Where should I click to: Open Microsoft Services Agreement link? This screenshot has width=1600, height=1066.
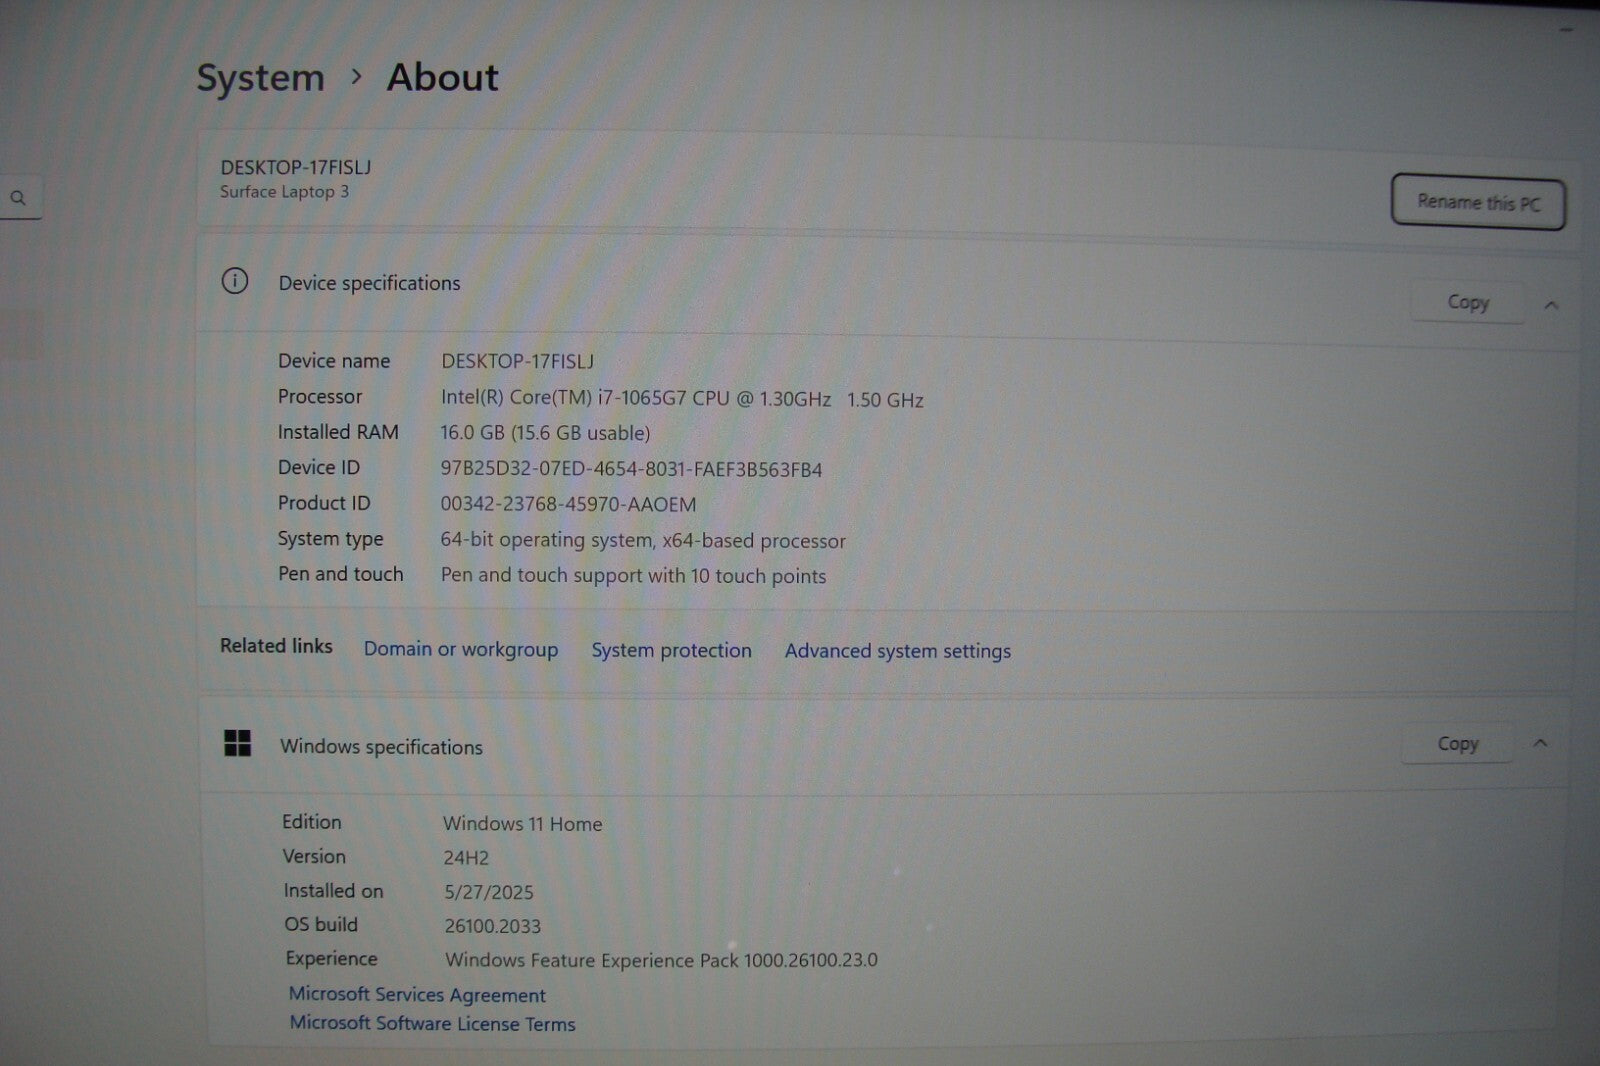coord(417,995)
